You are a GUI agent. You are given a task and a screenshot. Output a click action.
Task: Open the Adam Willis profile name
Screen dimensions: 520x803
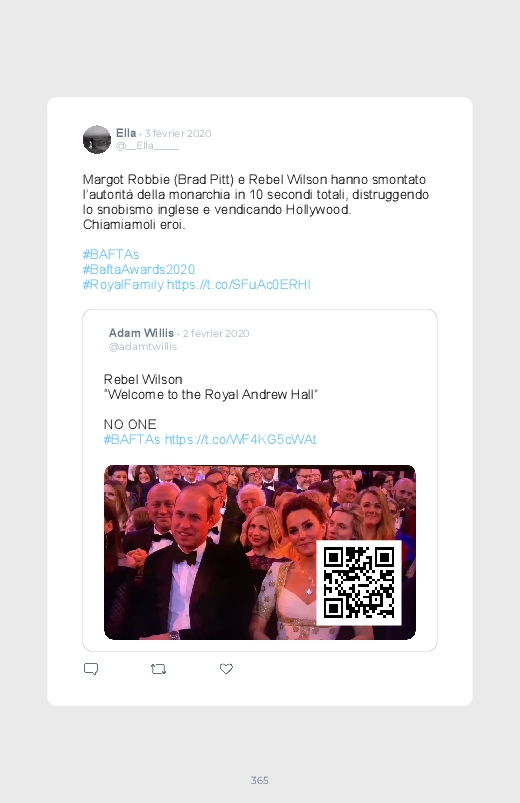pyautogui.click(x=141, y=333)
